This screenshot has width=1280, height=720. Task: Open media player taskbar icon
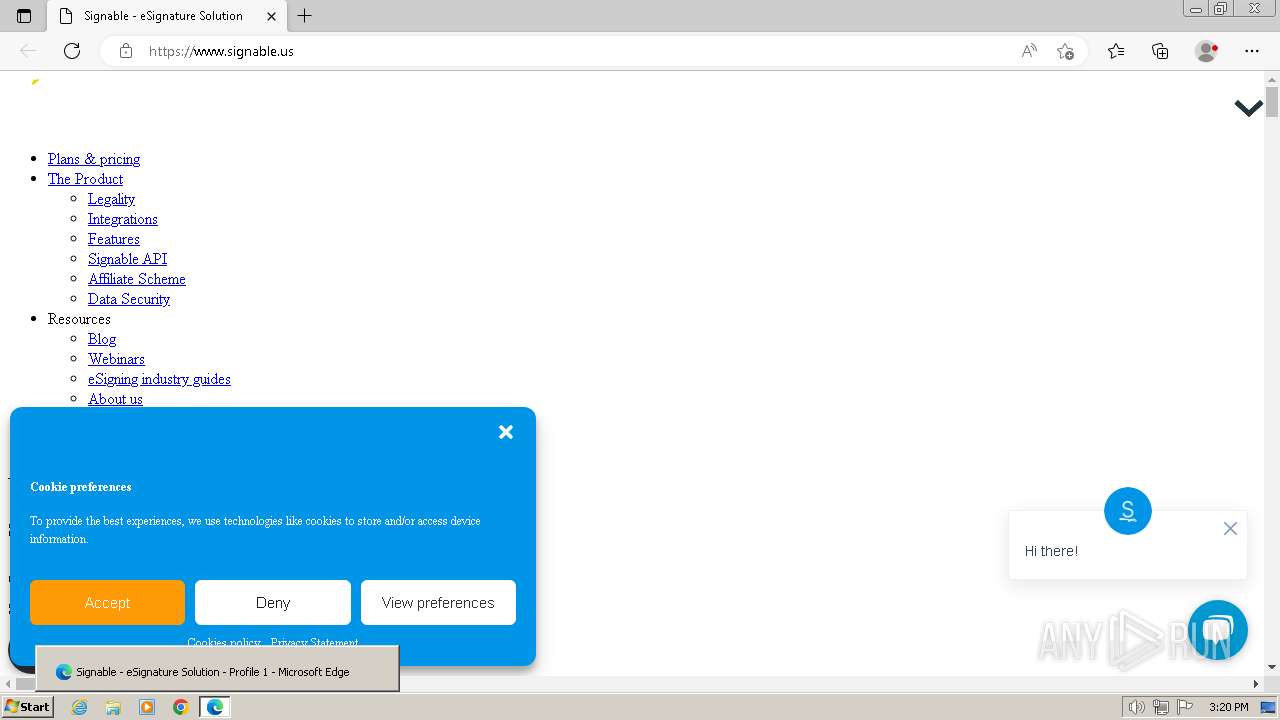(x=147, y=707)
